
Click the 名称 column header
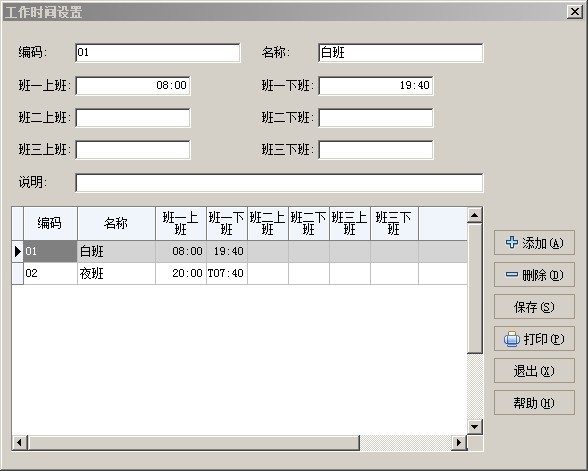coord(116,224)
